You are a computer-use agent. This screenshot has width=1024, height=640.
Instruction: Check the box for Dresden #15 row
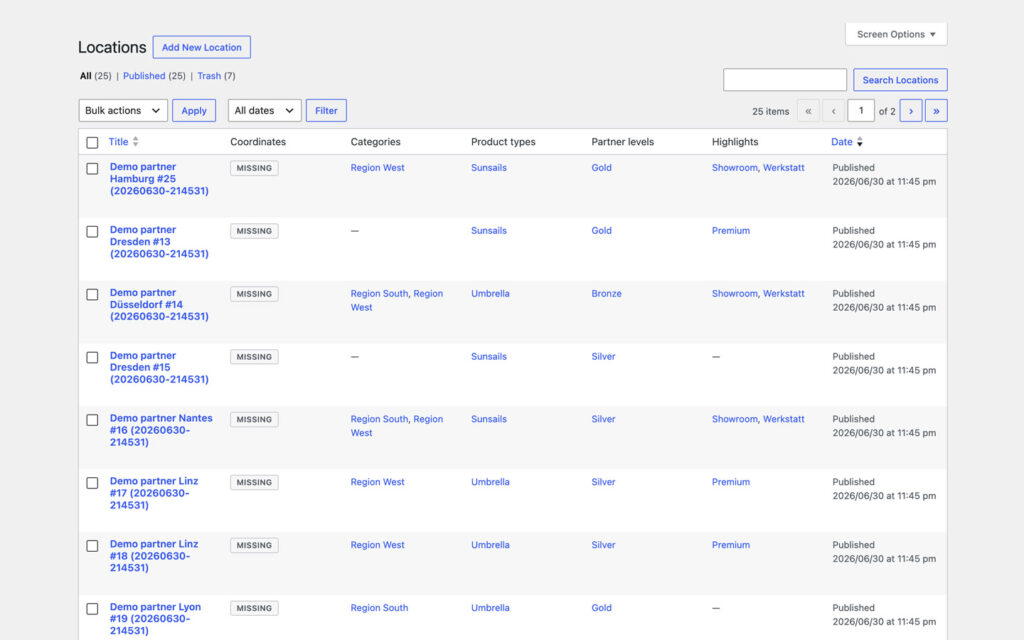point(92,357)
